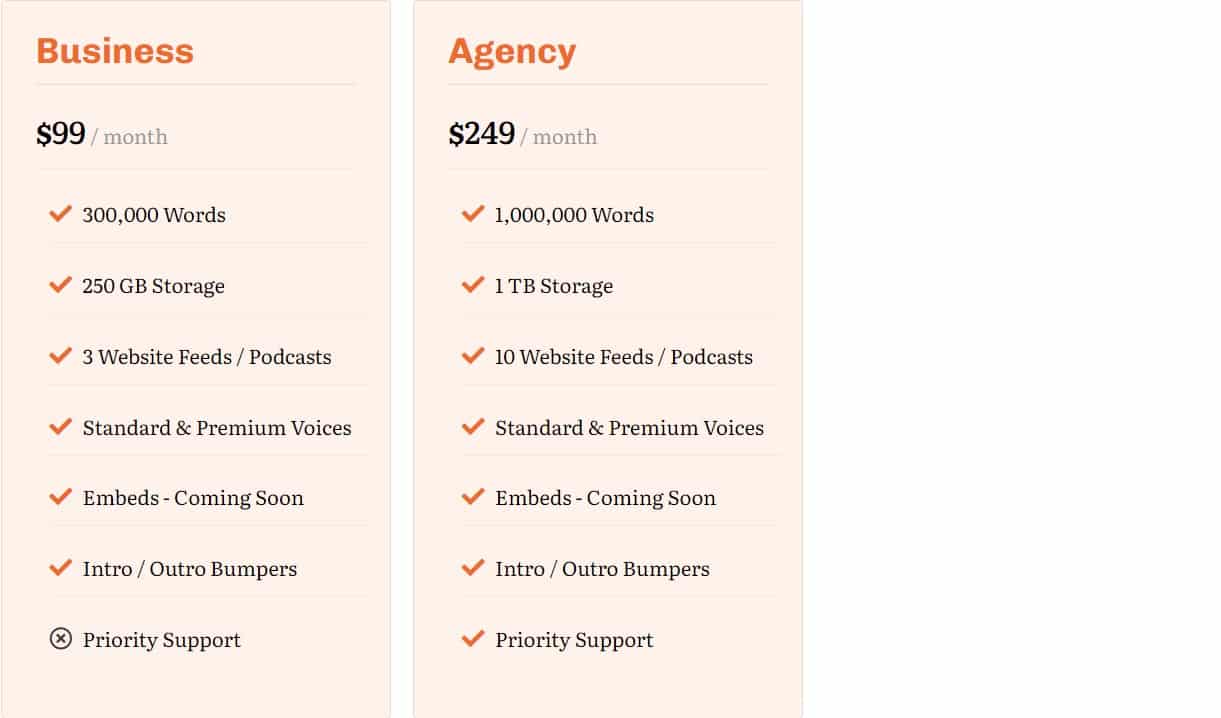Screen dimensions: 1221x718
Task: Click the X-circle icon beside Business Priority Support
Action: (61, 639)
